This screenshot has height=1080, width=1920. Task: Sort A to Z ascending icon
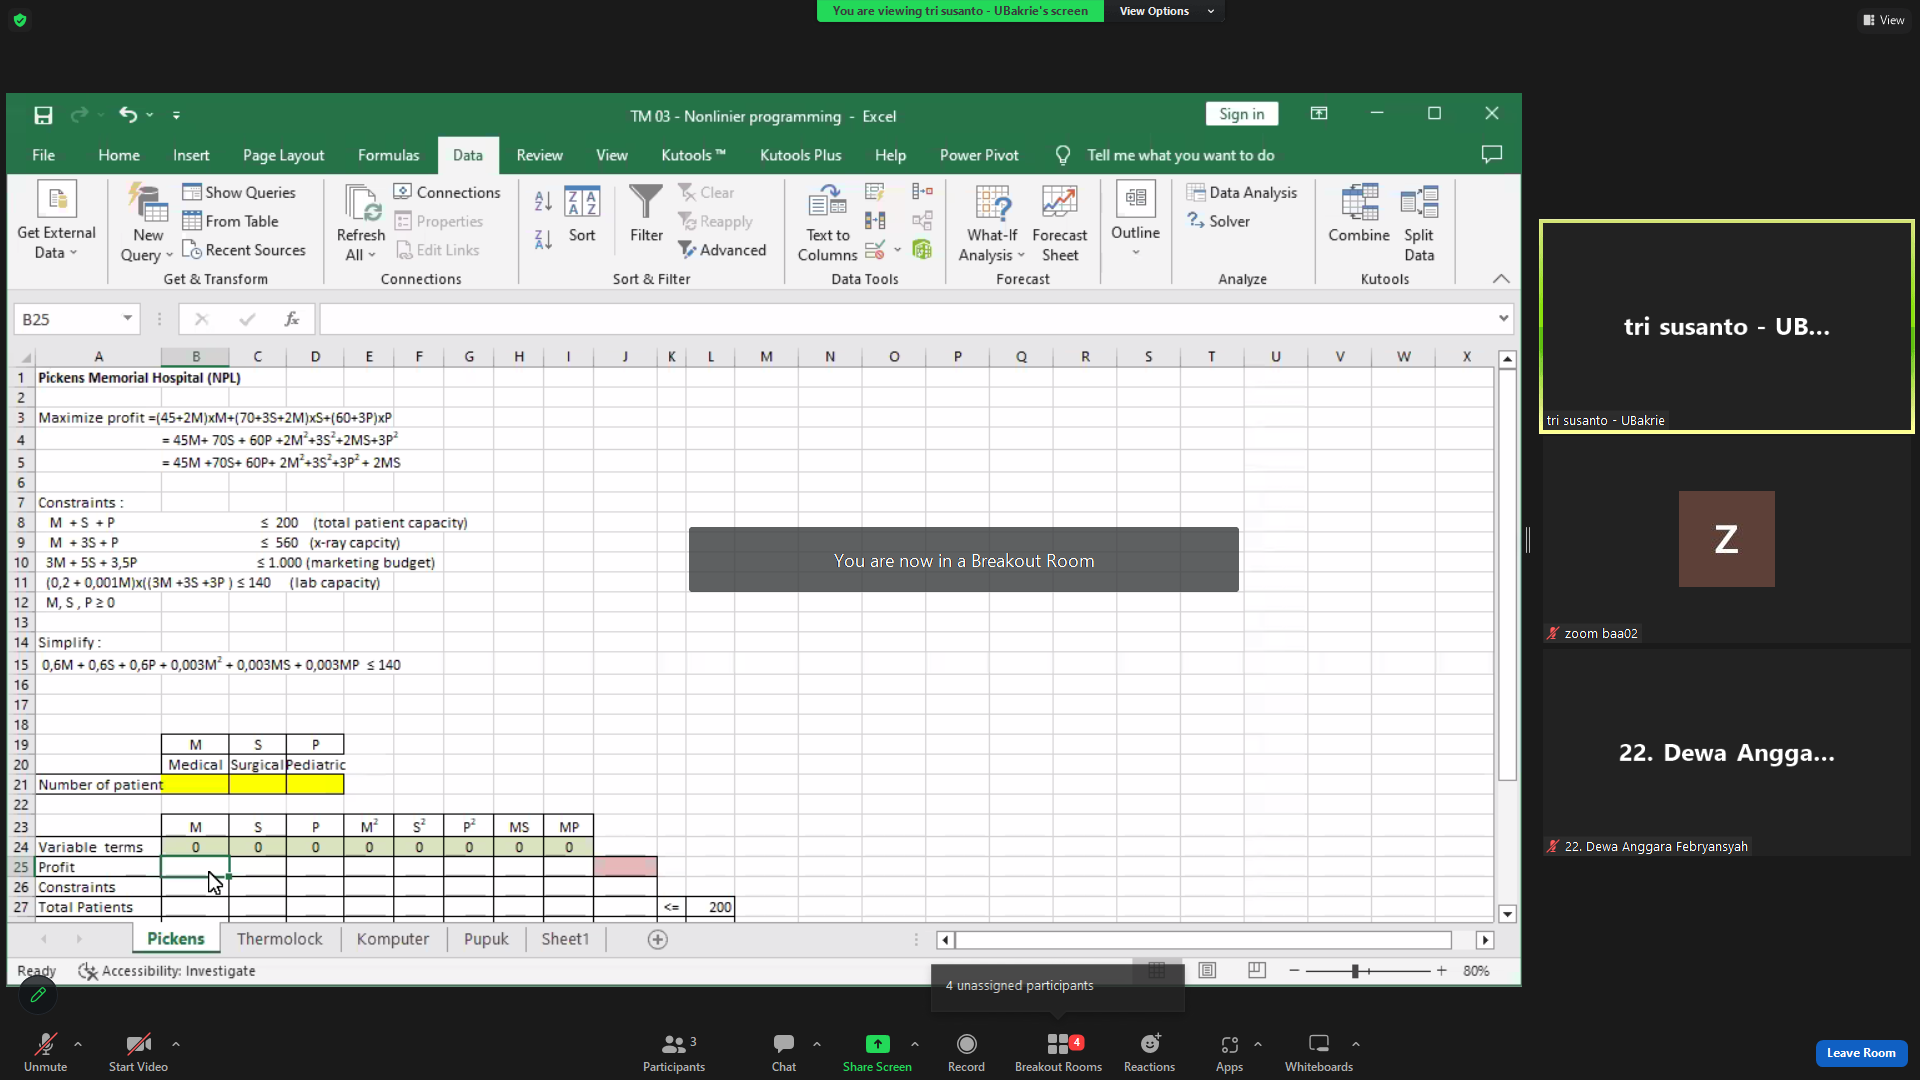(x=543, y=201)
